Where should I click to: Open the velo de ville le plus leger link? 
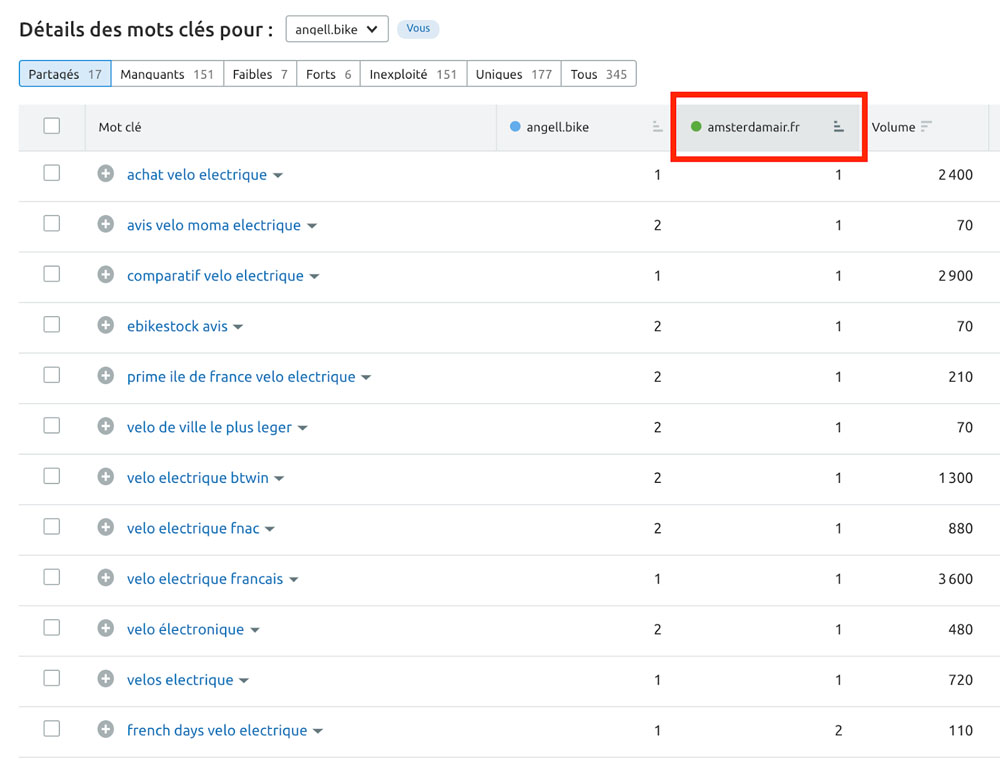coord(209,427)
